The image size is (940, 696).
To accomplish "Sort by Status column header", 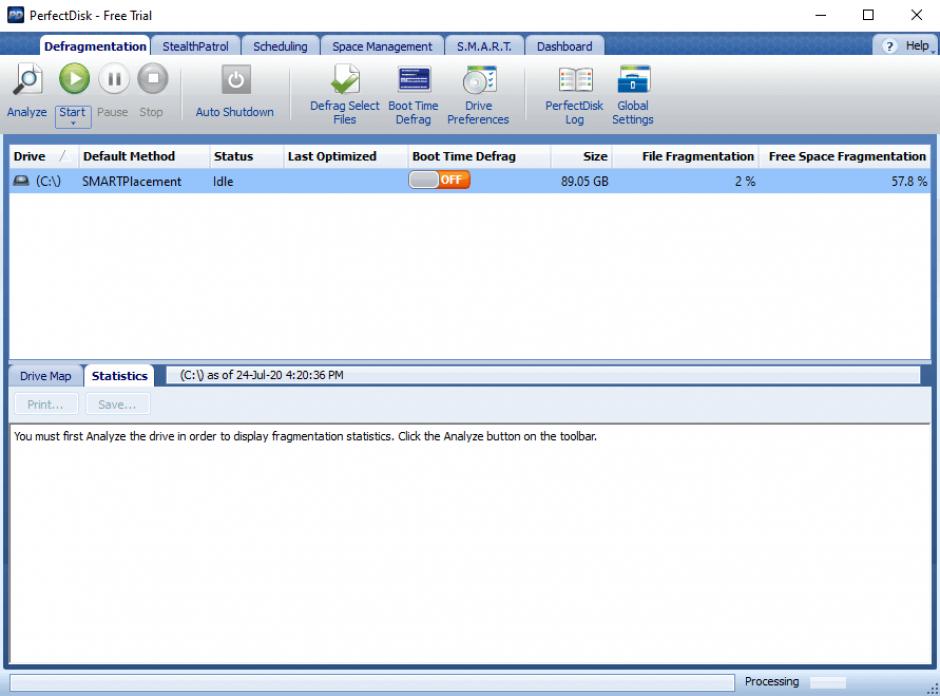I will click(246, 156).
